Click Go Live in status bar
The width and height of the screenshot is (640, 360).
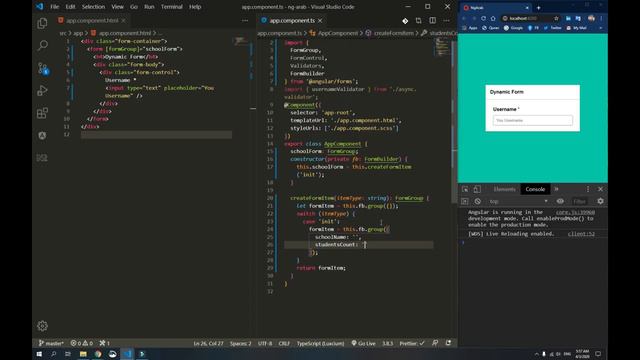click(363, 343)
